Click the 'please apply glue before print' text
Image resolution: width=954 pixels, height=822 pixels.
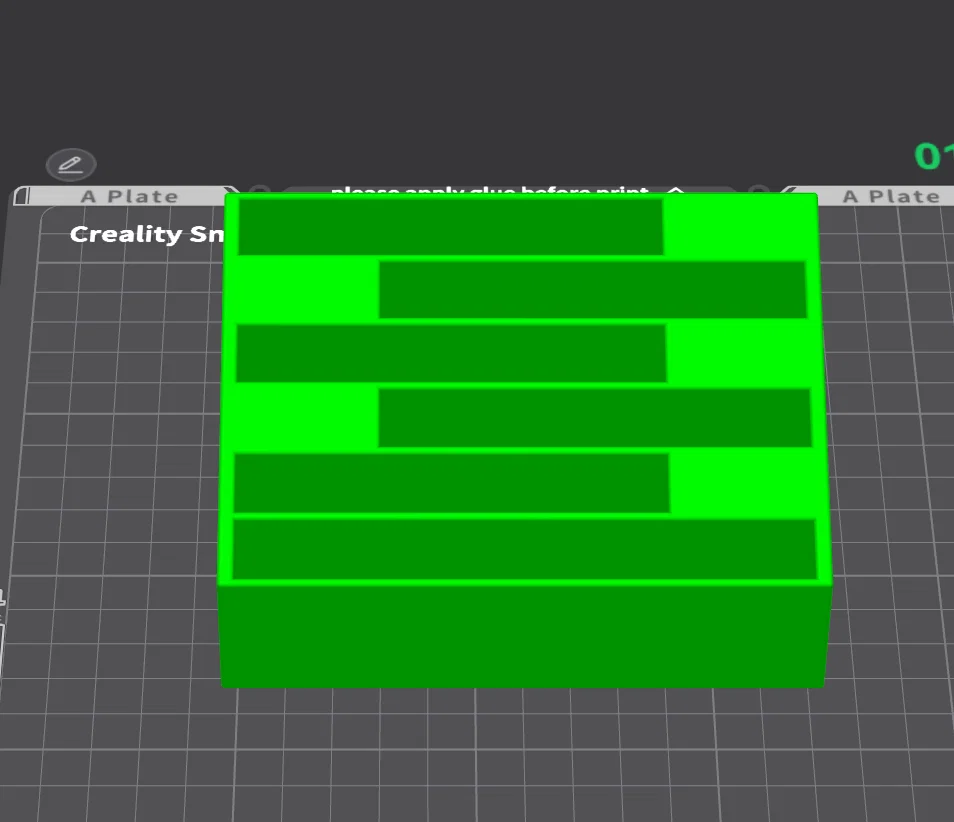[490, 190]
